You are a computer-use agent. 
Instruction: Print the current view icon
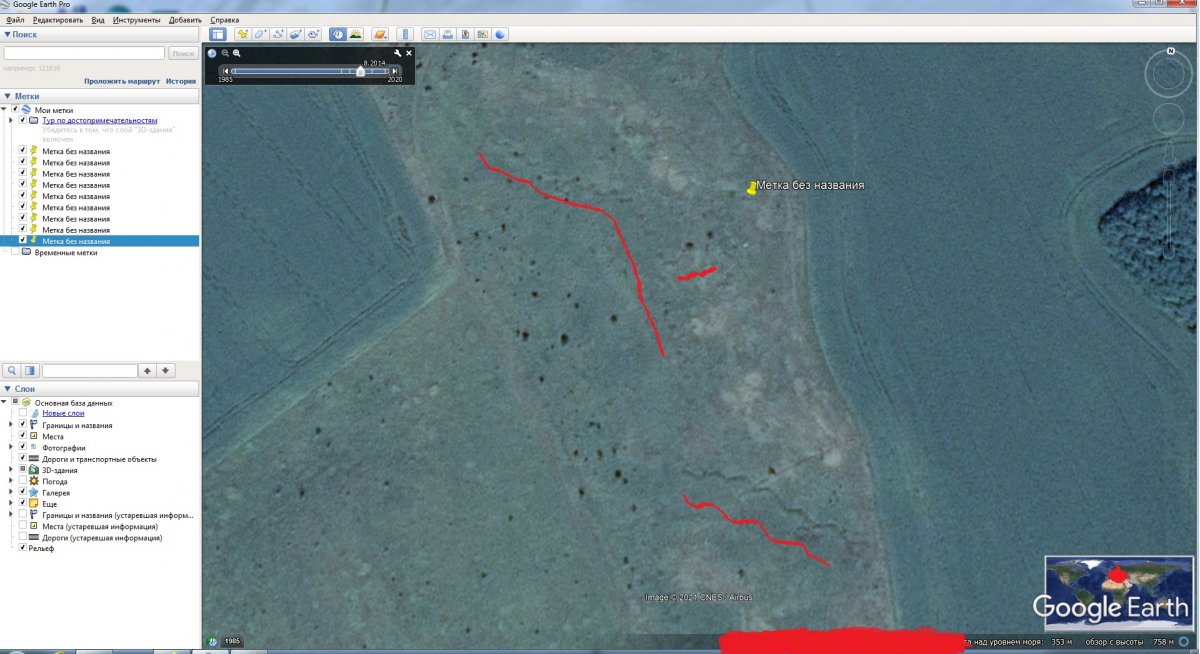point(448,34)
